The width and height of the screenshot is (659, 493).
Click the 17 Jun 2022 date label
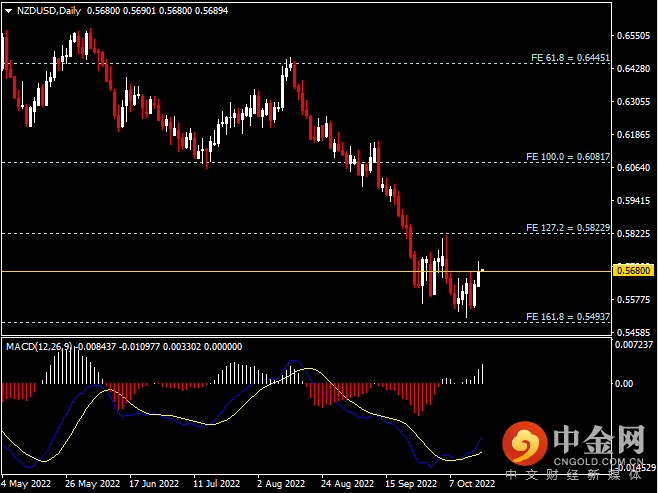[154, 484]
